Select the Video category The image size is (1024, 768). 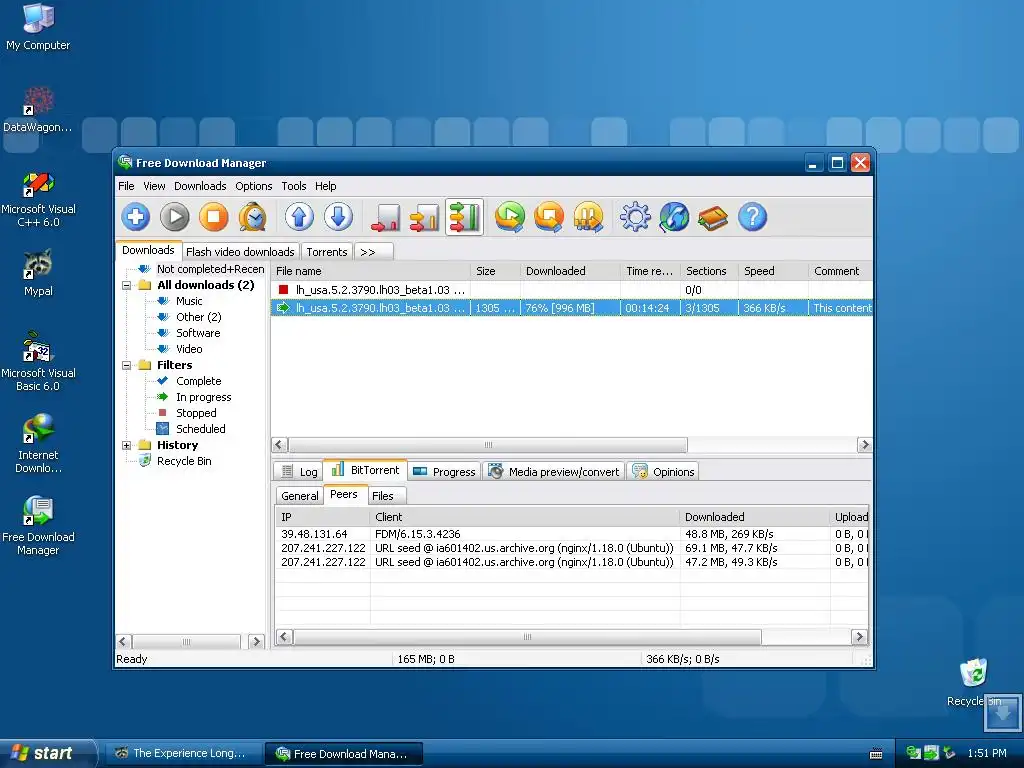click(x=189, y=349)
